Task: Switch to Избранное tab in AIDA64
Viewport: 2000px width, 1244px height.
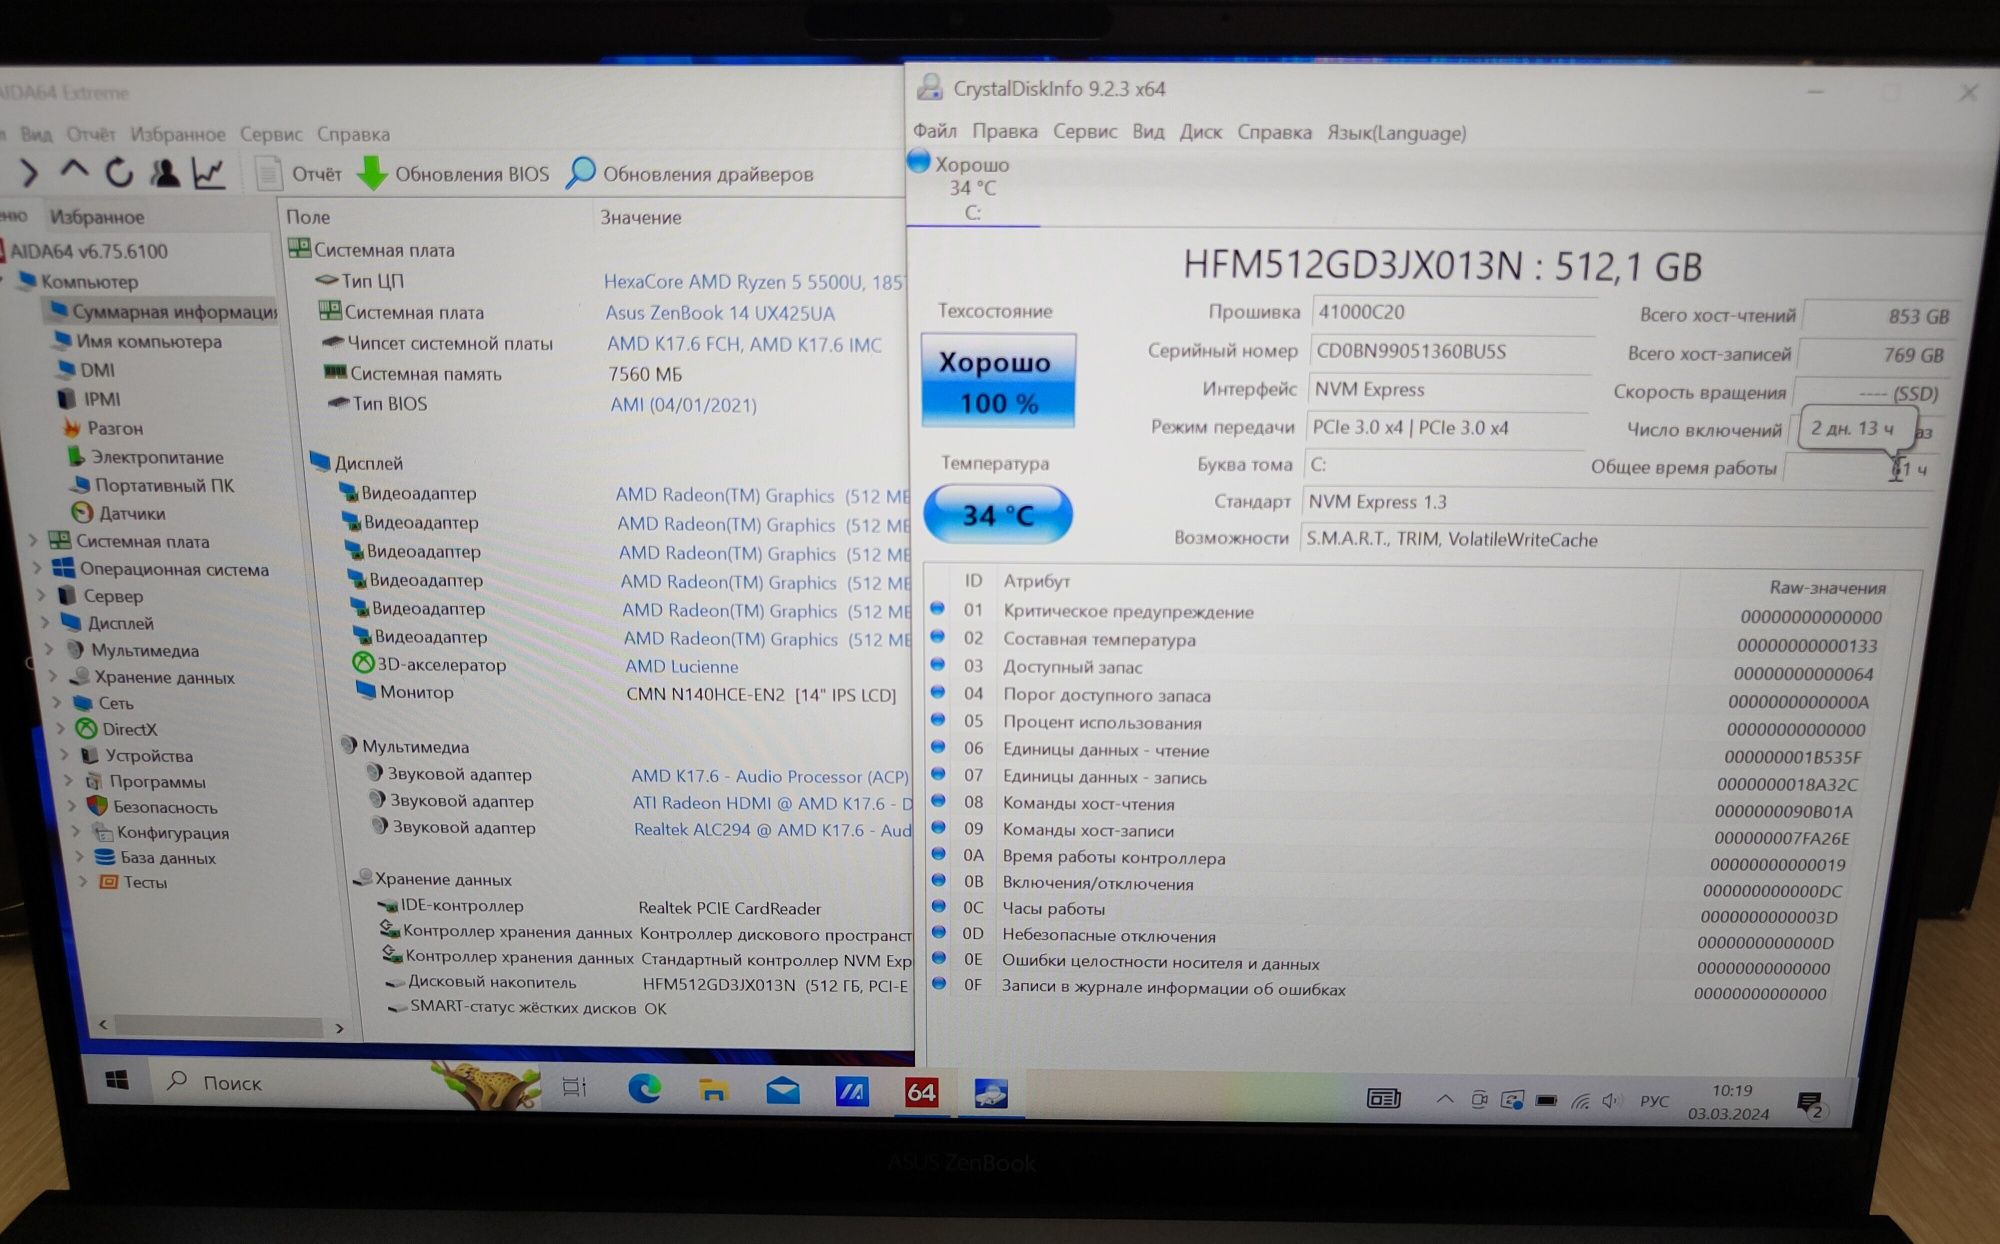Action: coord(97,217)
